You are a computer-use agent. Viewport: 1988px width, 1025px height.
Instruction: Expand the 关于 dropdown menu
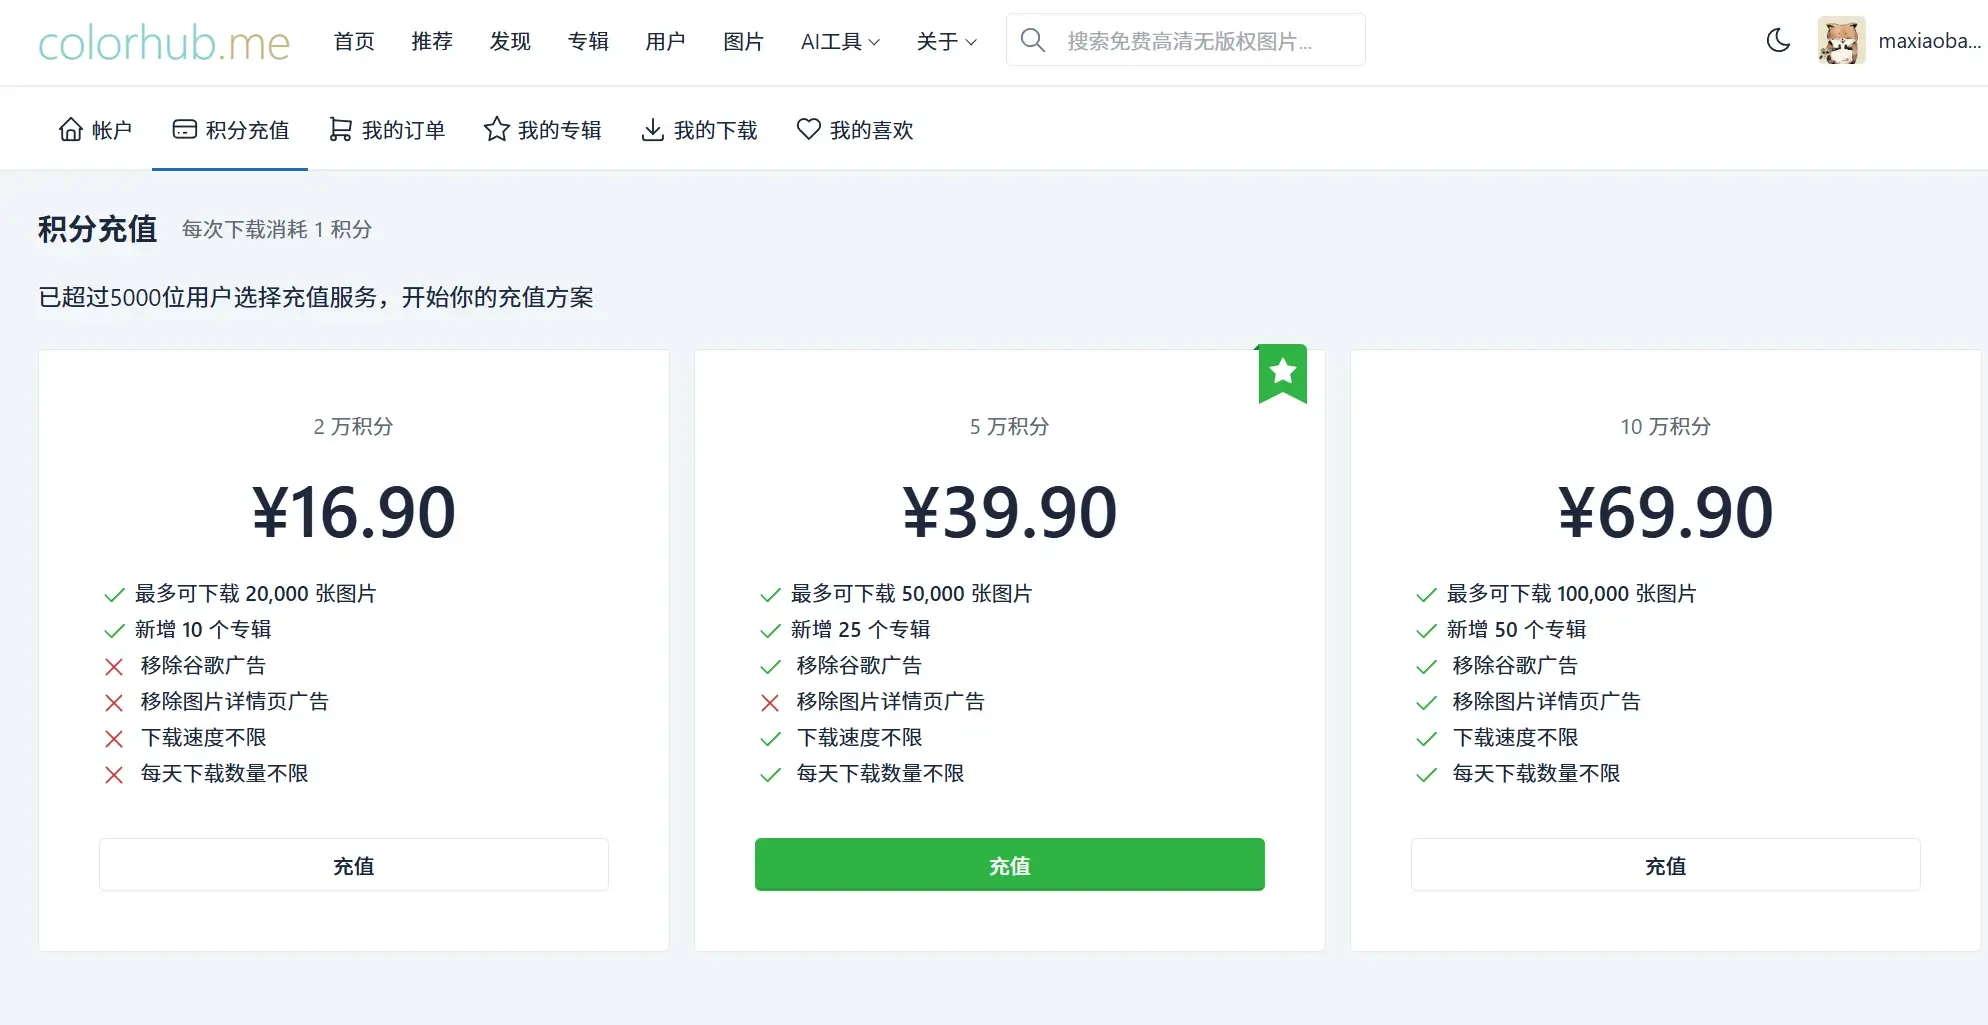coord(946,41)
